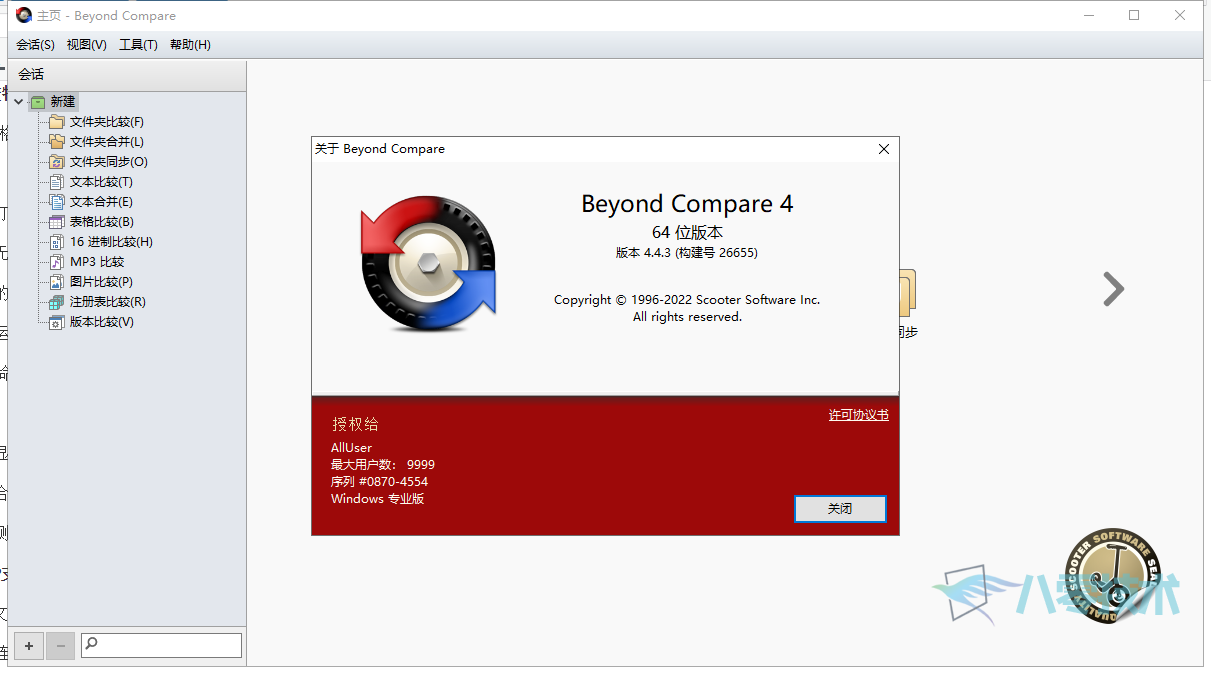Screen dimensions: 1211x674
Task: Open the 帮助(H) menu
Action: pyautogui.click(x=190, y=45)
